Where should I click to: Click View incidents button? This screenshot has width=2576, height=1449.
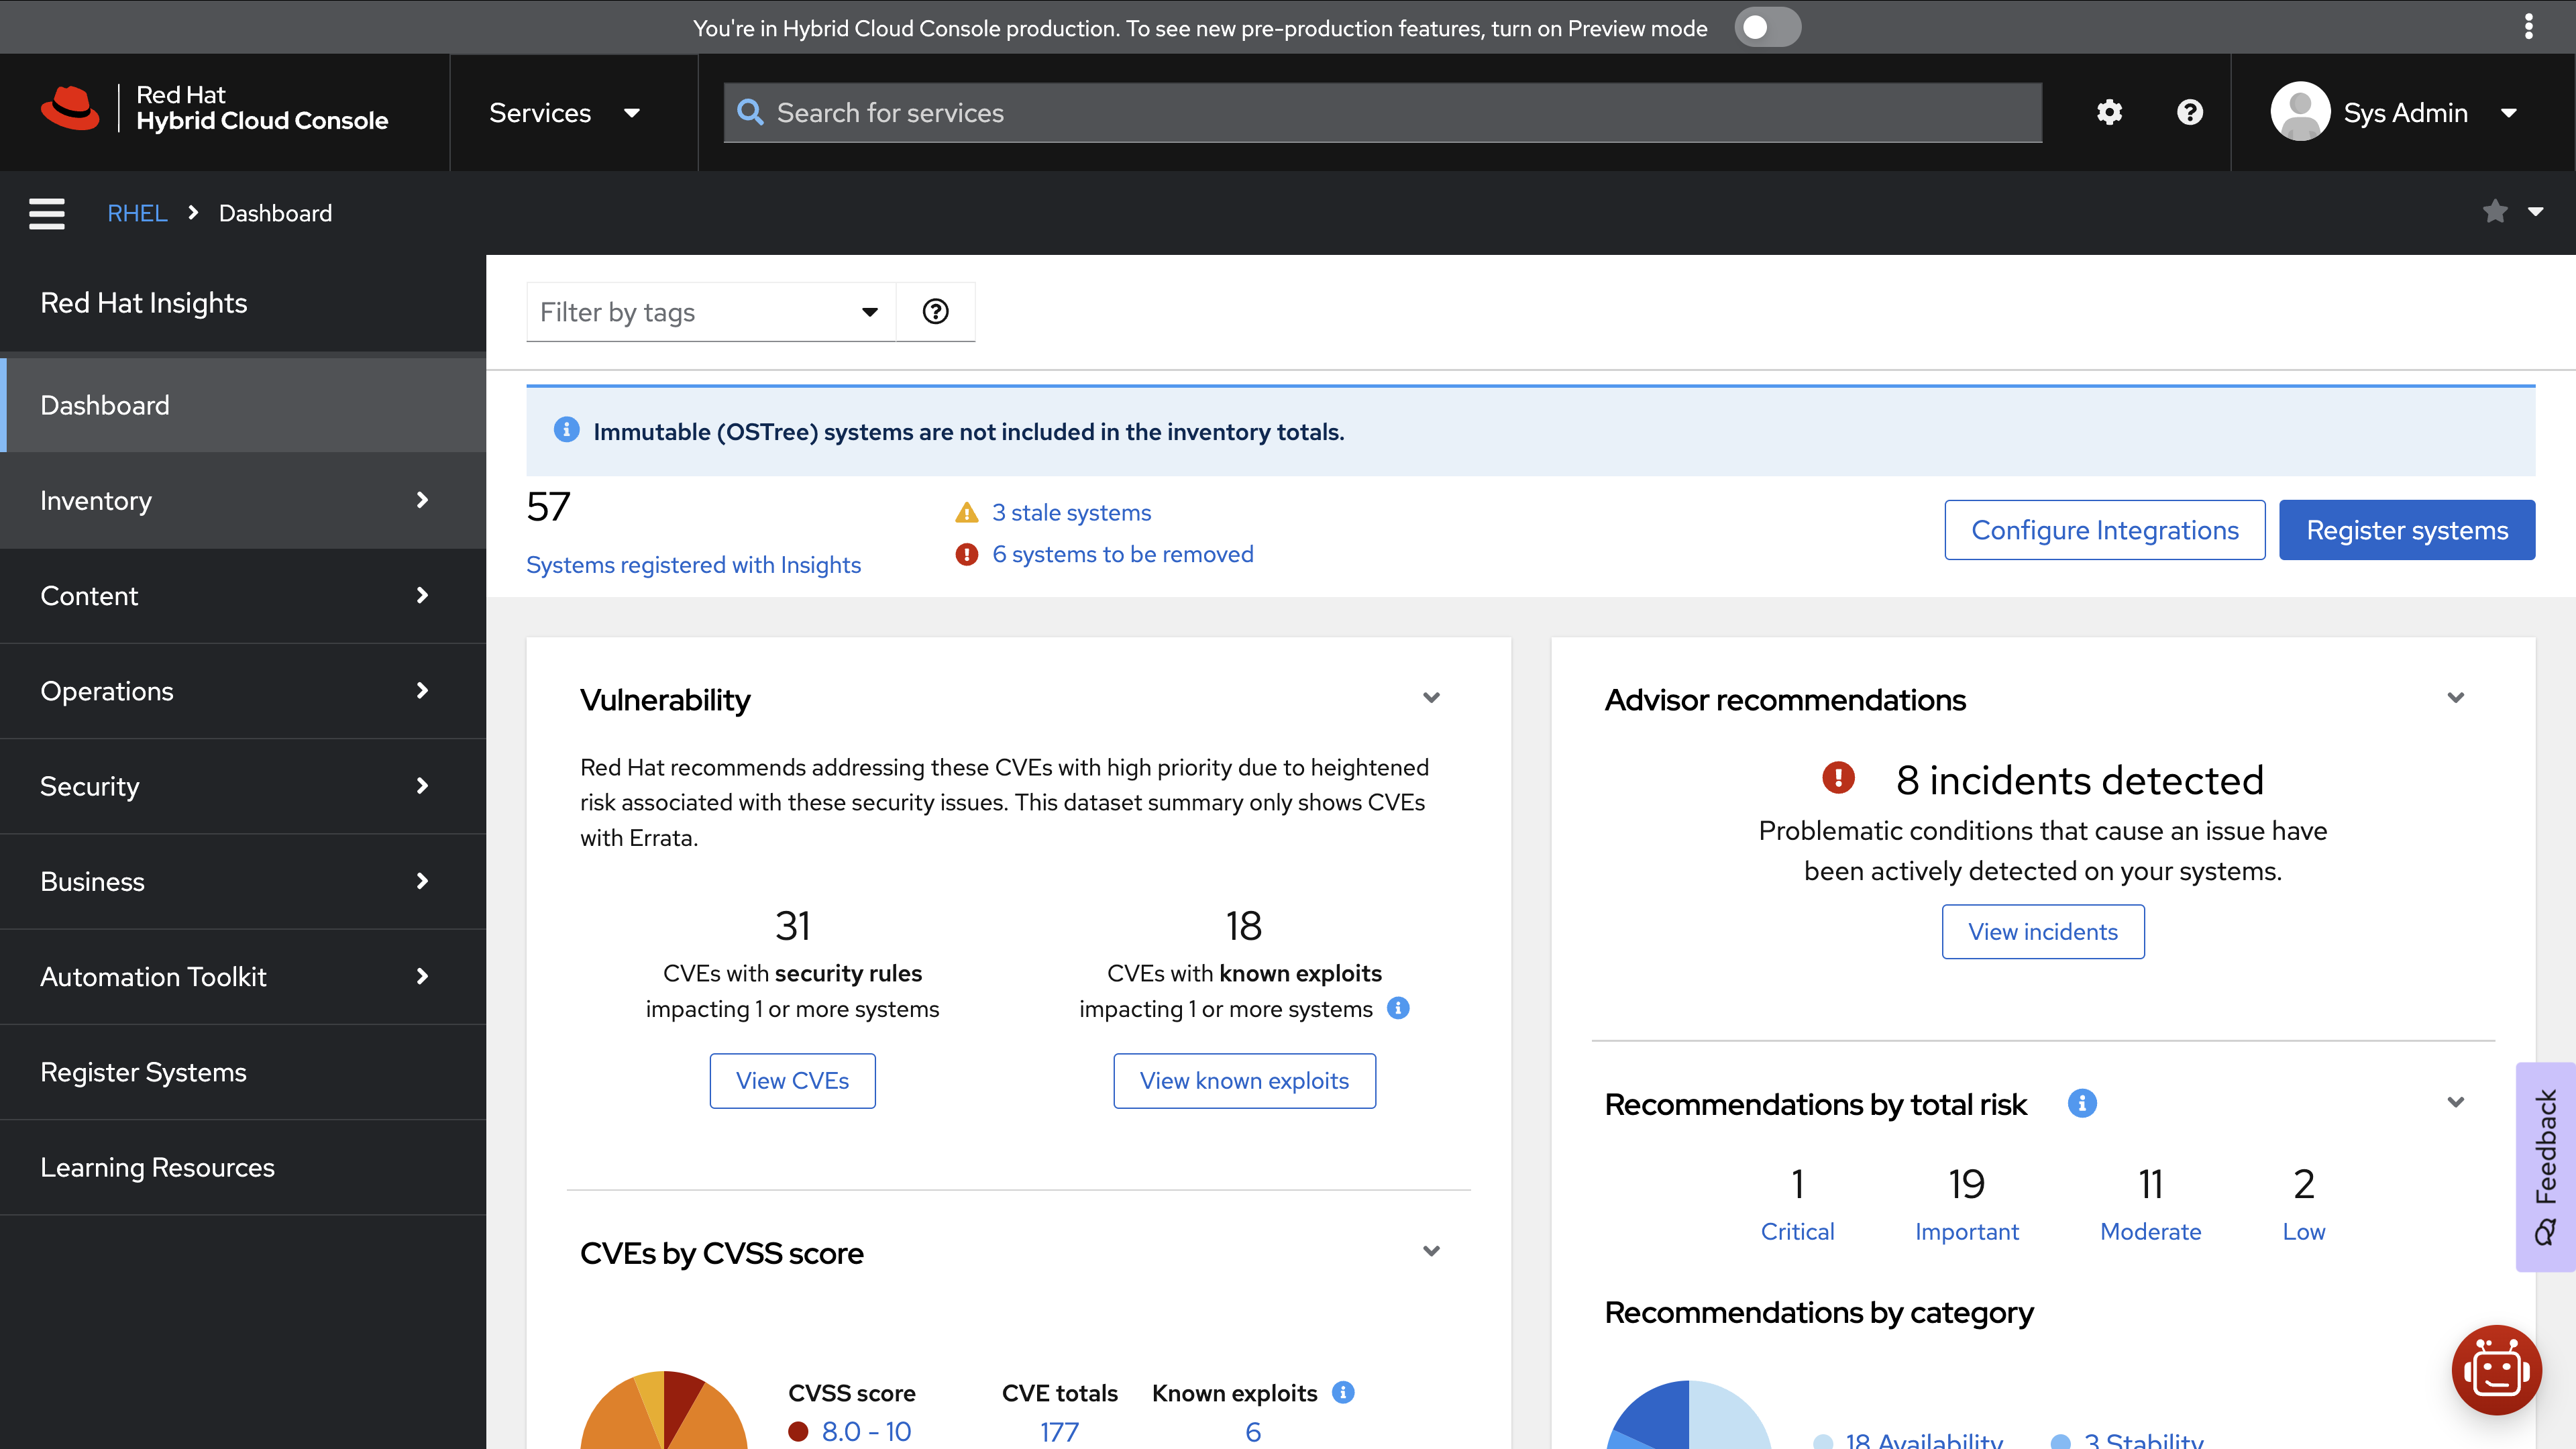point(2042,930)
